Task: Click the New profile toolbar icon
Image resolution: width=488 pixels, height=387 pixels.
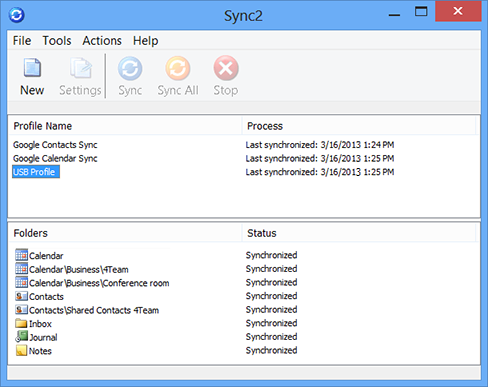Action: click(x=32, y=68)
